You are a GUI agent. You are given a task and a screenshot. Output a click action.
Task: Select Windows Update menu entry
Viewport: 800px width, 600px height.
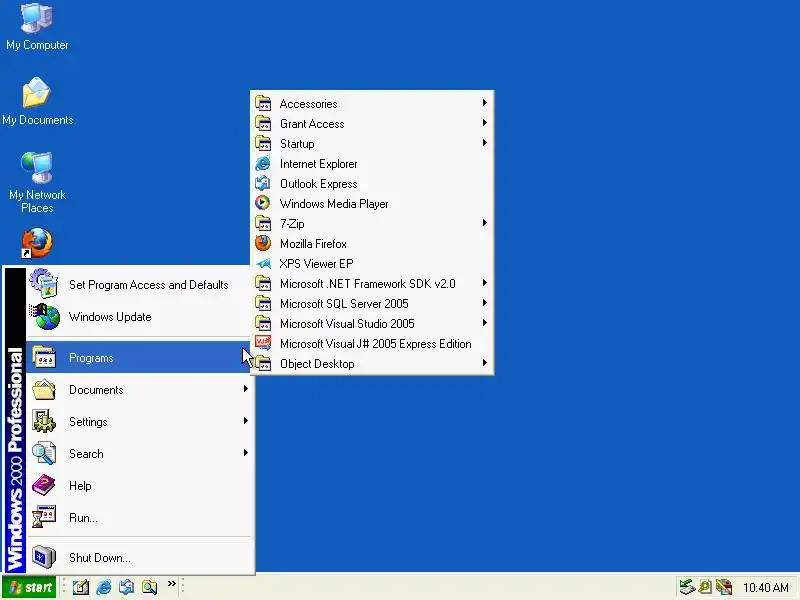pyautogui.click(x=139, y=317)
